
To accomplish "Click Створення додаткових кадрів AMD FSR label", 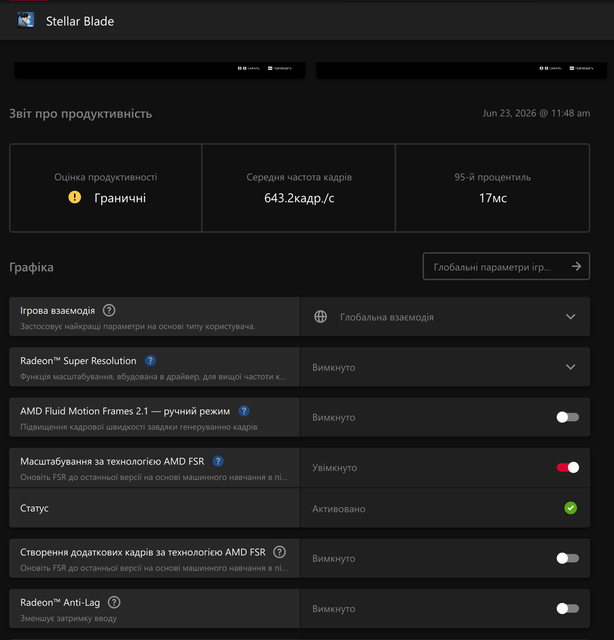I will pos(143,552).
